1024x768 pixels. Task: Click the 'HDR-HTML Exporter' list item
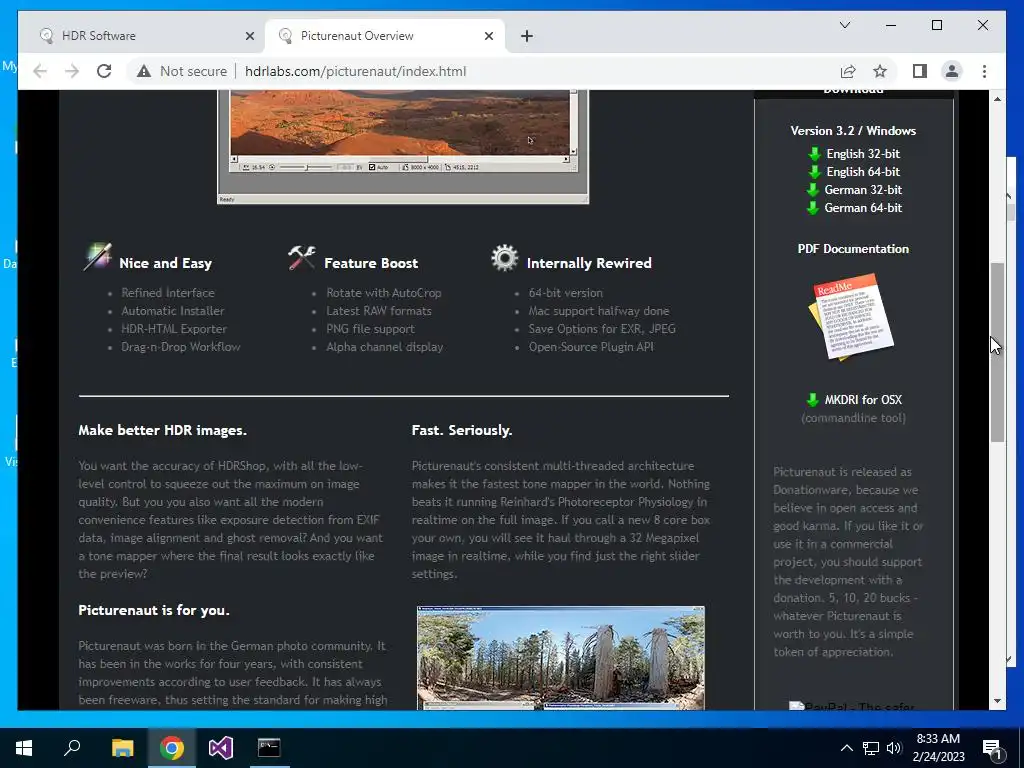(x=174, y=329)
